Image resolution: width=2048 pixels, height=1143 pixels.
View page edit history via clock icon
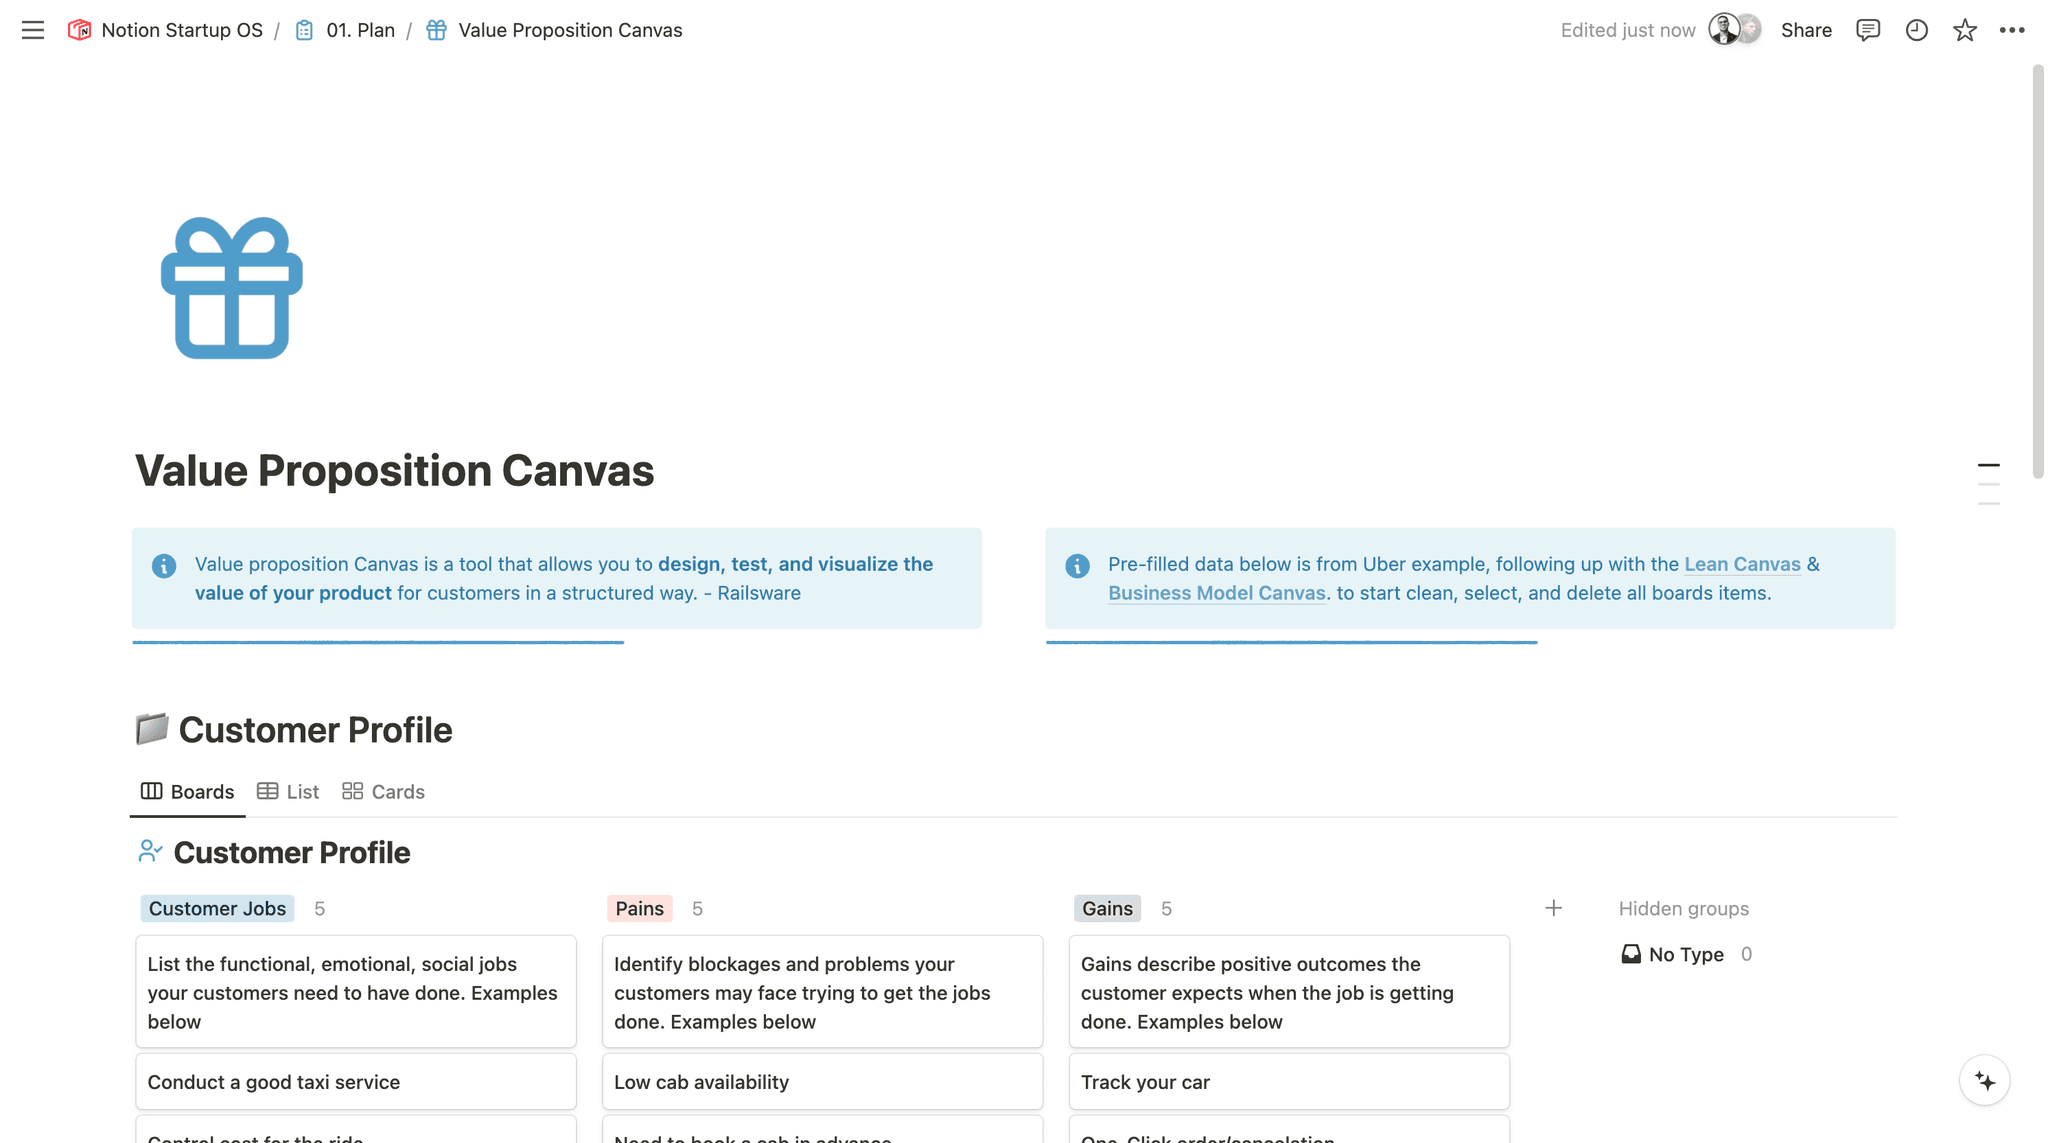[1917, 30]
